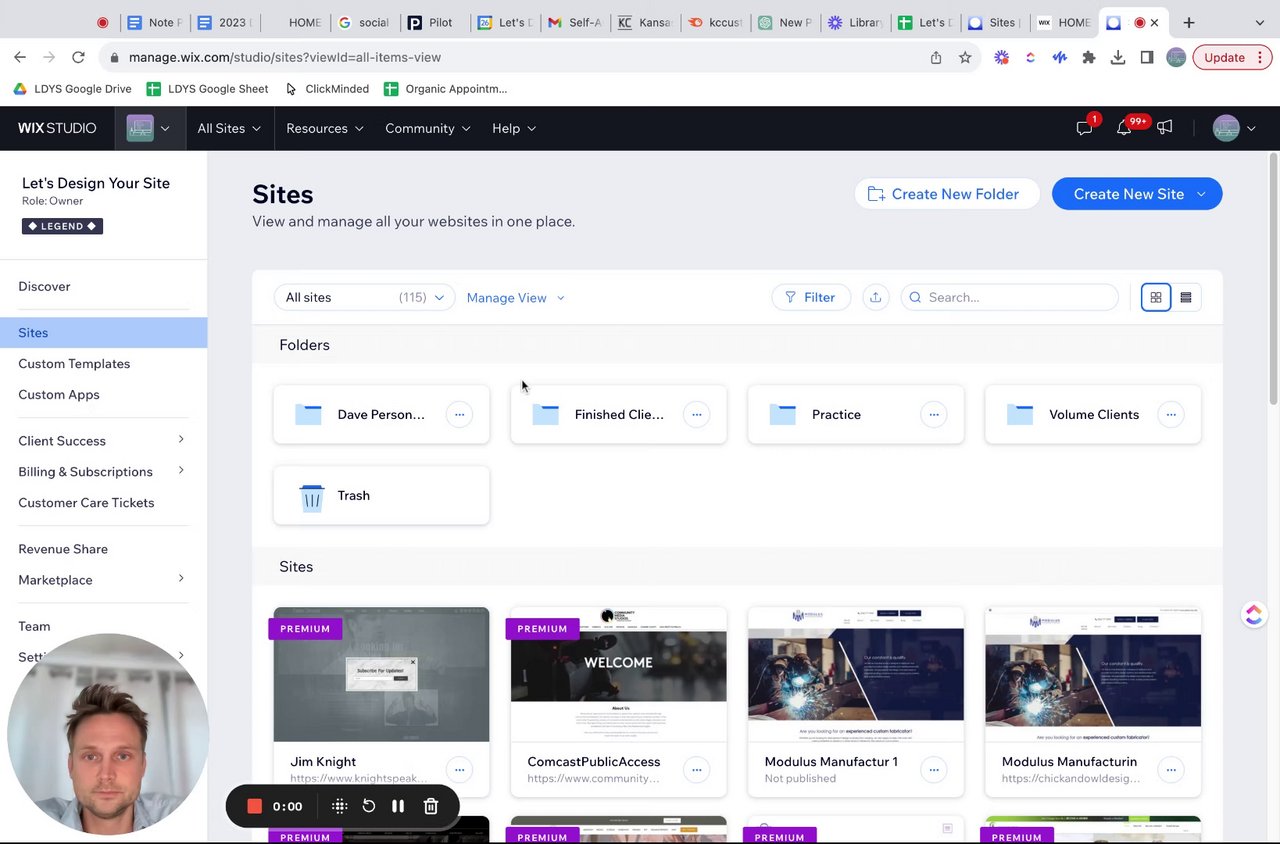
Task: Select Sites in the sidebar
Action: coord(103,332)
